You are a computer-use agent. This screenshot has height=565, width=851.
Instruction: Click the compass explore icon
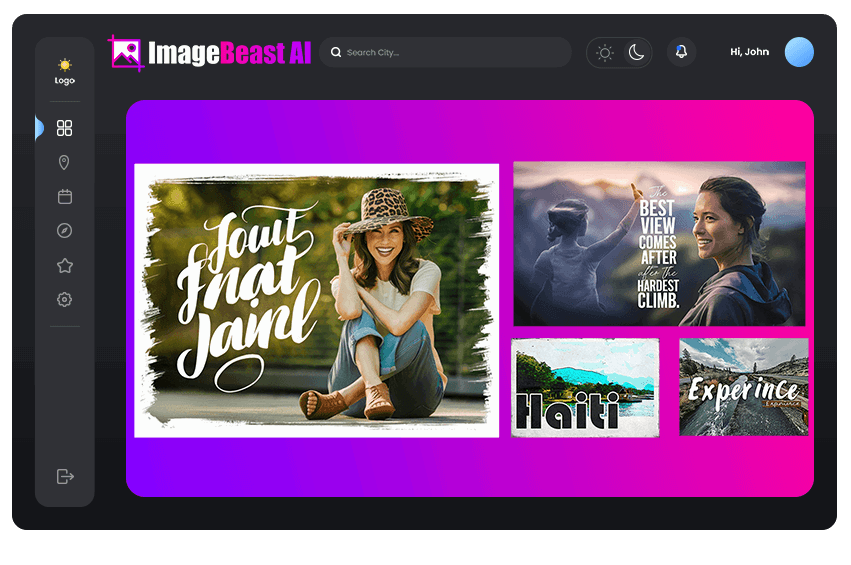pos(65,231)
